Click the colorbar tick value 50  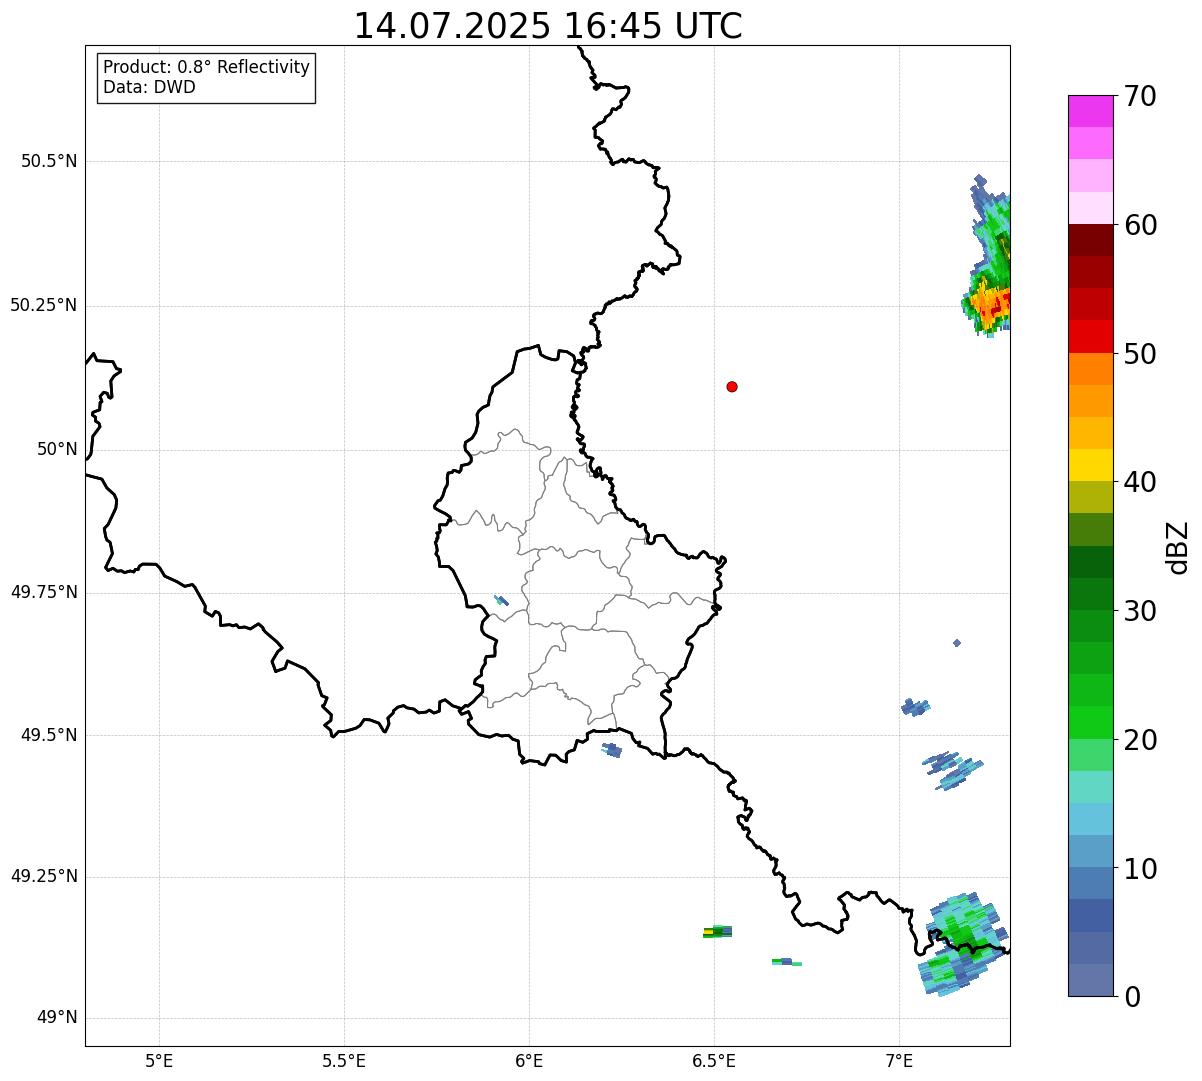[x=1140, y=354]
